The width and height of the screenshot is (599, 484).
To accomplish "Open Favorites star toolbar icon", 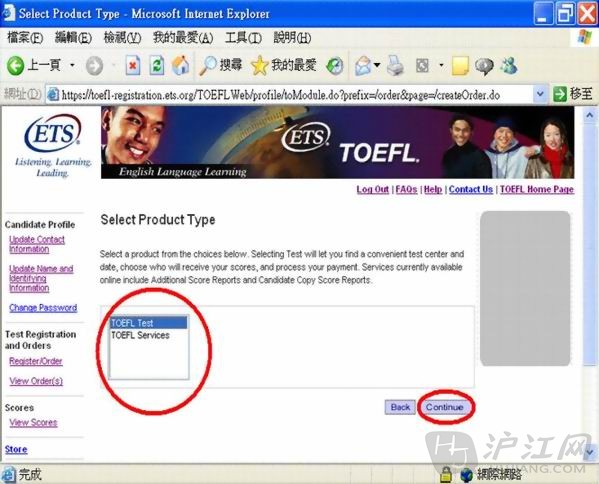I will pos(259,66).
